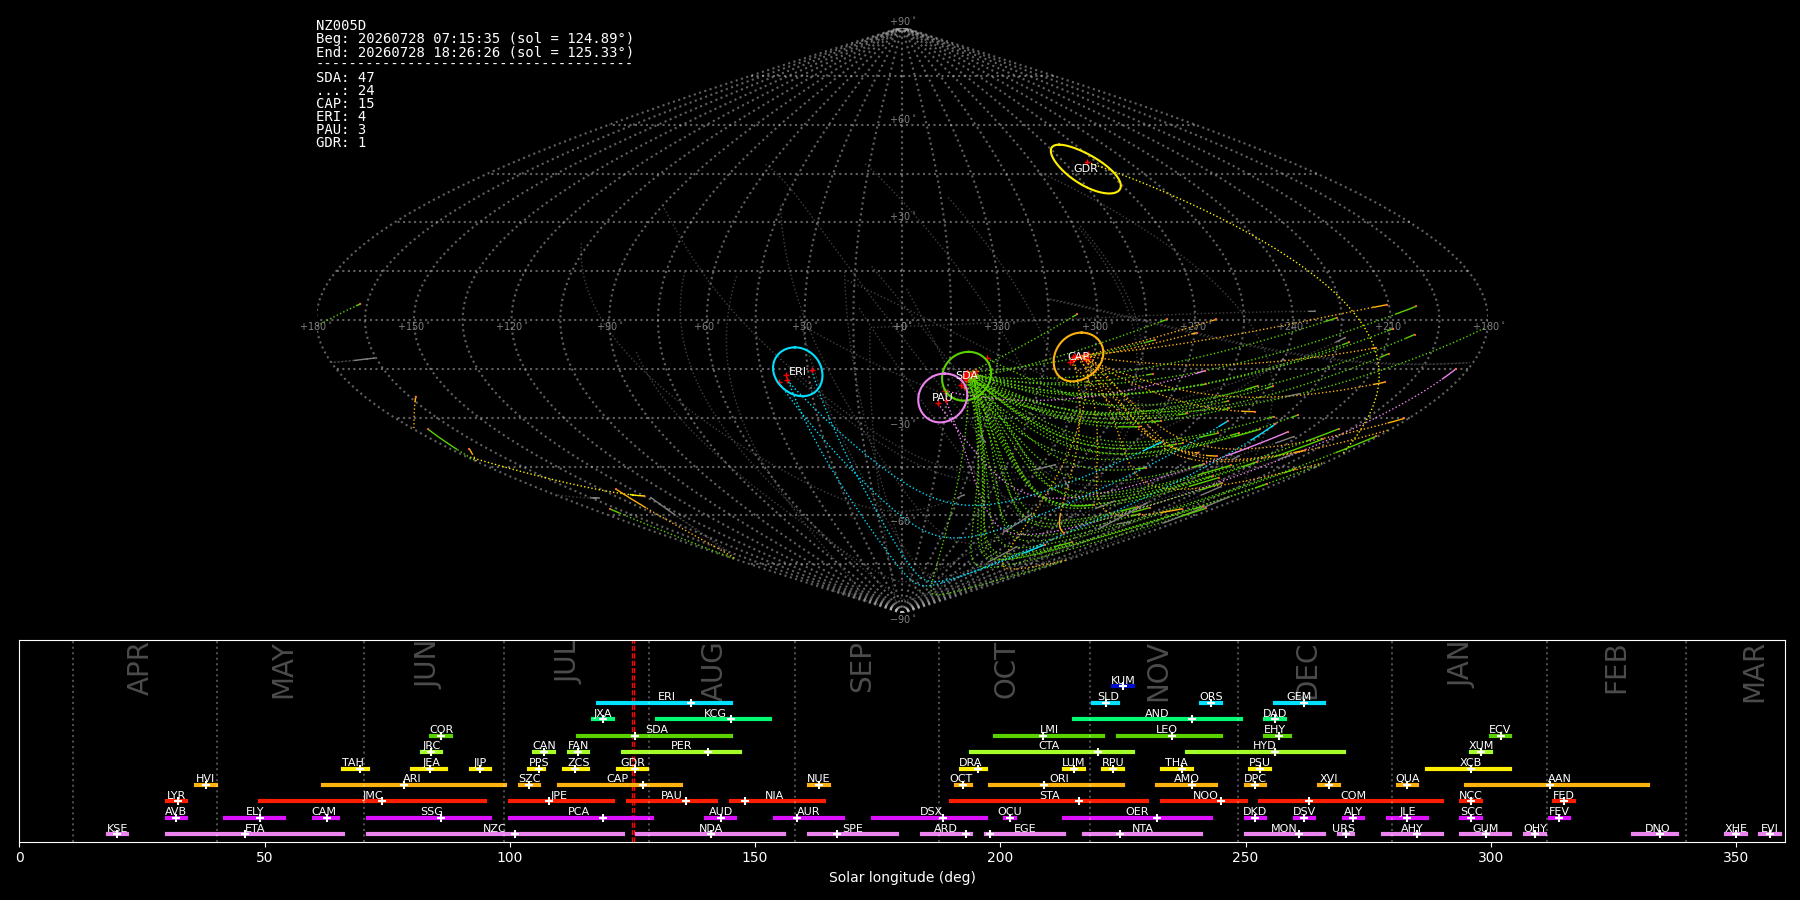Image resolution: width=1800 pixels, height=900 pixels.
Task: Click the LEO shower bar
Action: coord(1169,736)
